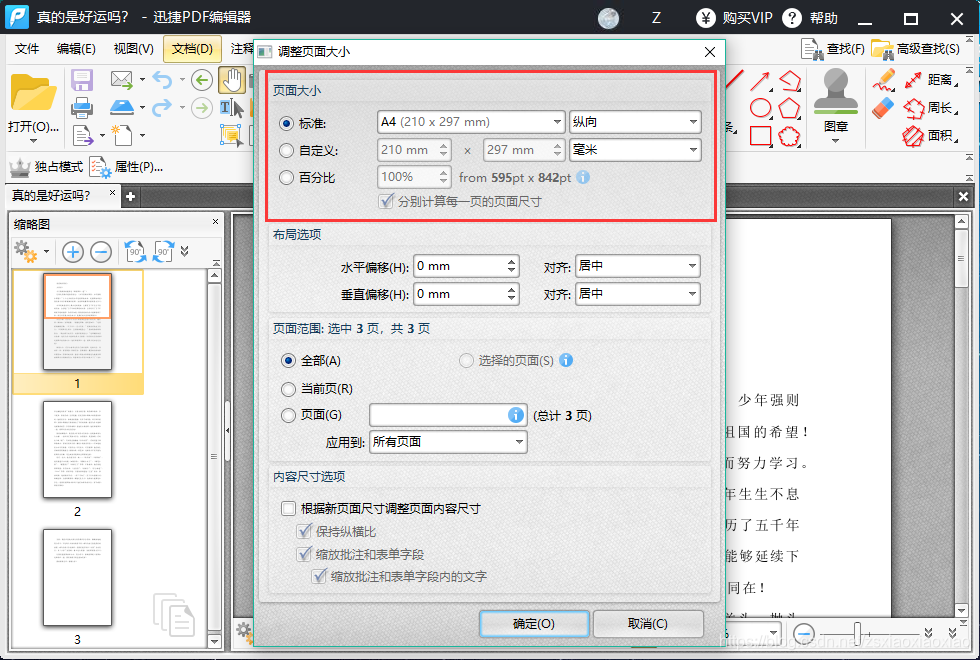Select the red rectangle drawing tool

[761, 136]
